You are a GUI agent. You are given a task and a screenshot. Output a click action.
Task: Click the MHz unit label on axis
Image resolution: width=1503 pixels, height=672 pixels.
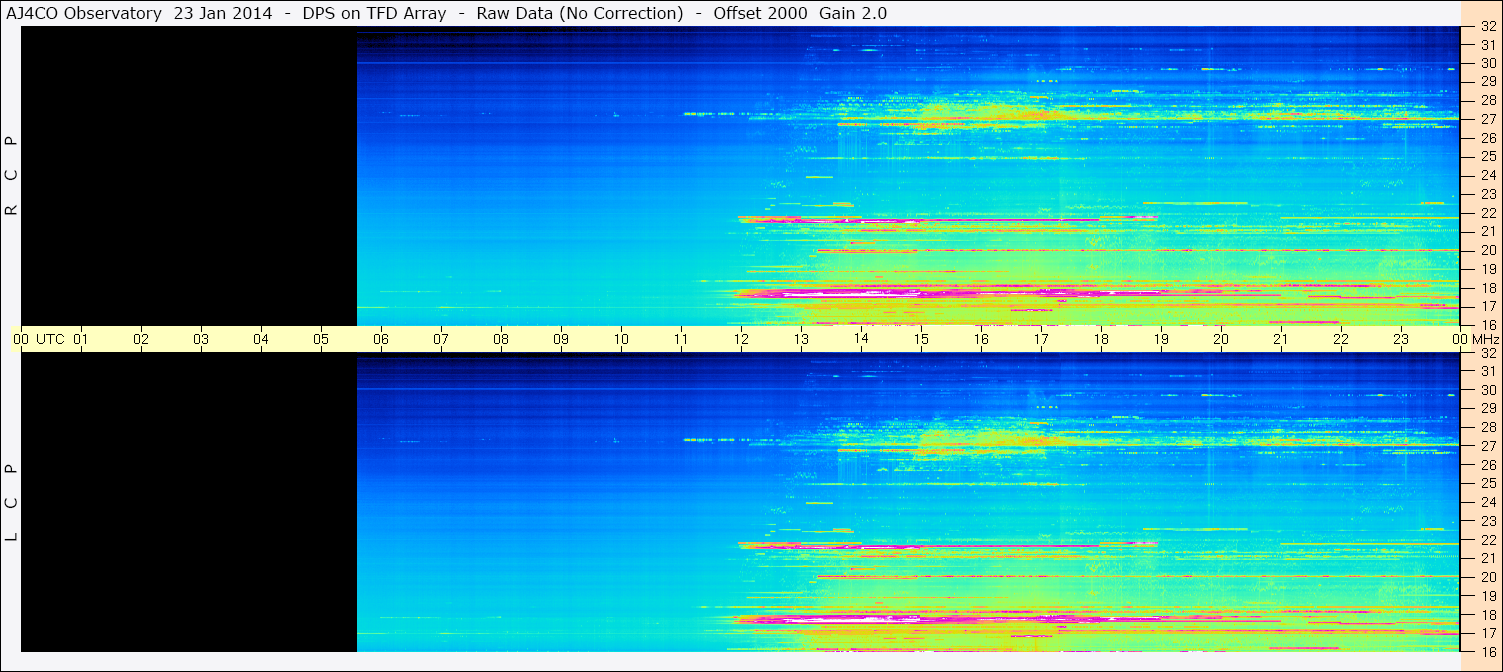click(x=1487, y=339)
